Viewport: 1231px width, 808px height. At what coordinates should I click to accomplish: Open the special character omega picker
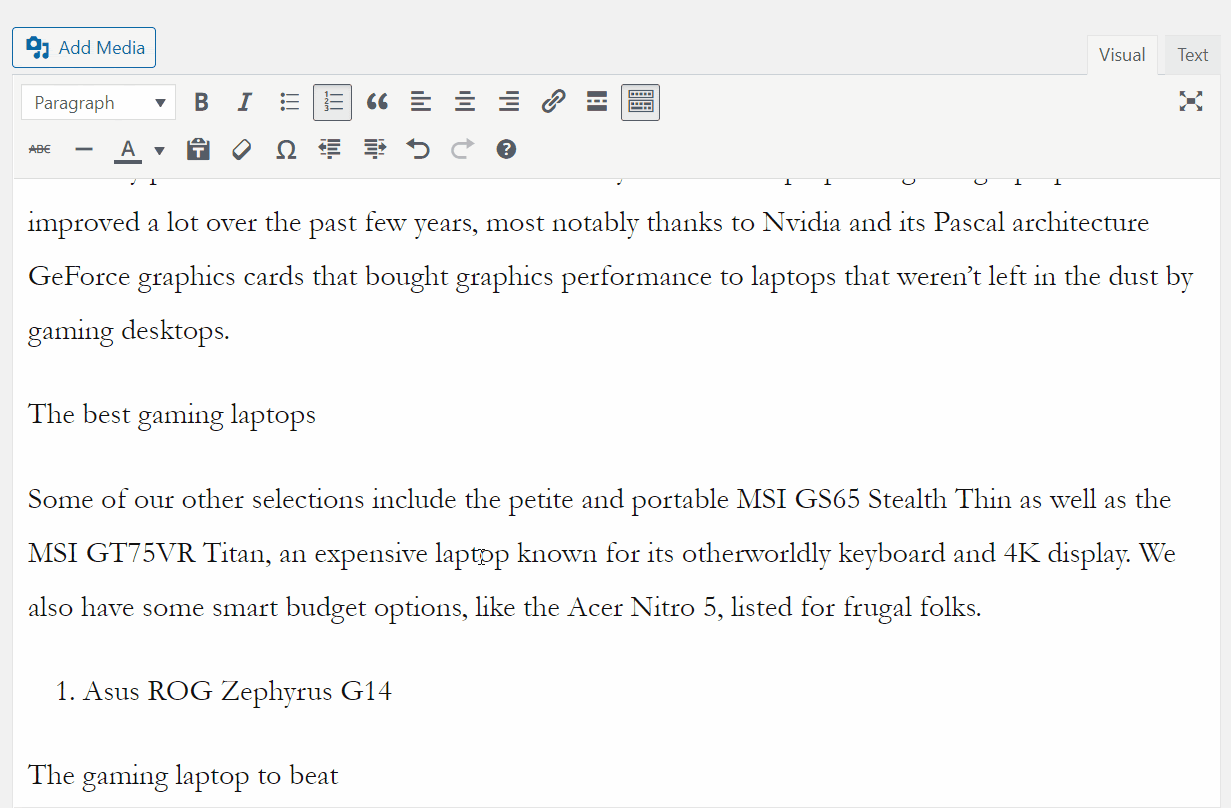[x=286, y=149]
